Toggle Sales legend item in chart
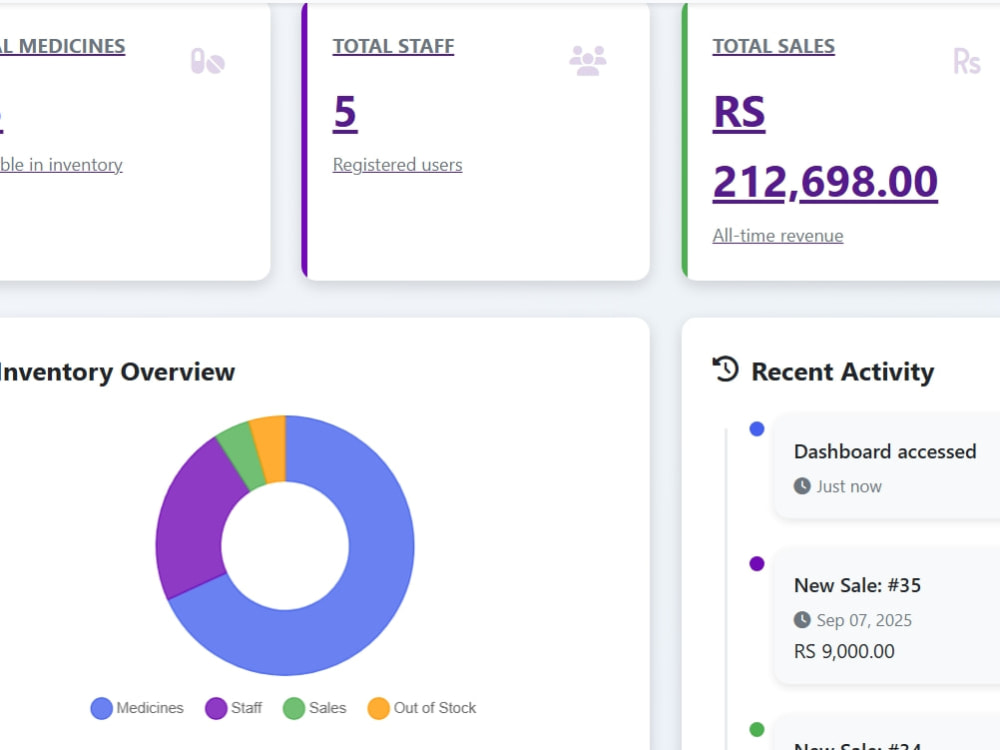The width and height of the screenshot is (1000, 750). [x=314, y=708]
